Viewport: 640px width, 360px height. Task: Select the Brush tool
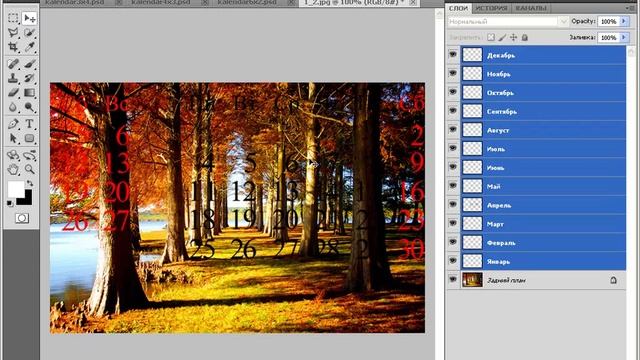(x=29, y=64)
